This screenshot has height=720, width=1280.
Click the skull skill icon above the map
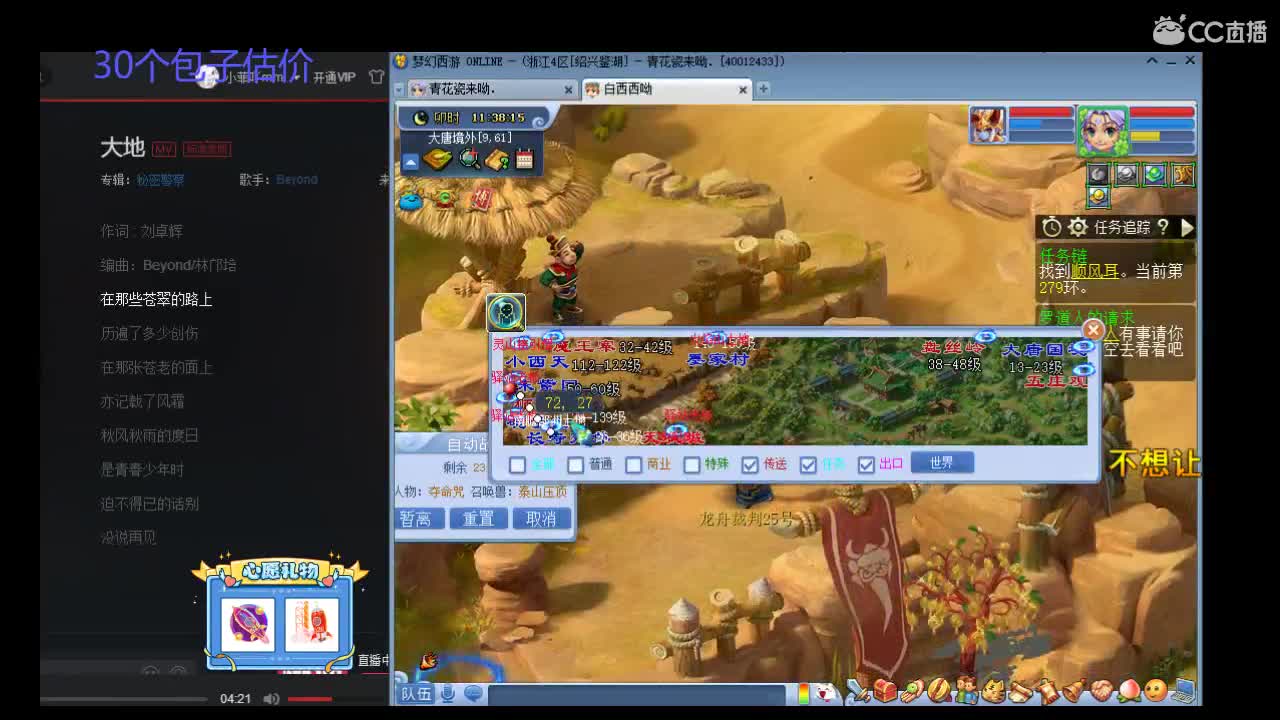(506, 313)
